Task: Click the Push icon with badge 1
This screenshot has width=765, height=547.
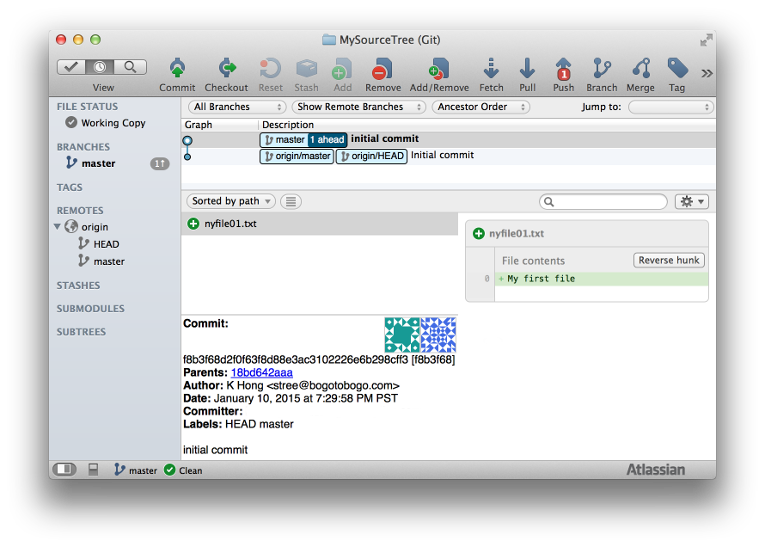Action: (564, 68)
